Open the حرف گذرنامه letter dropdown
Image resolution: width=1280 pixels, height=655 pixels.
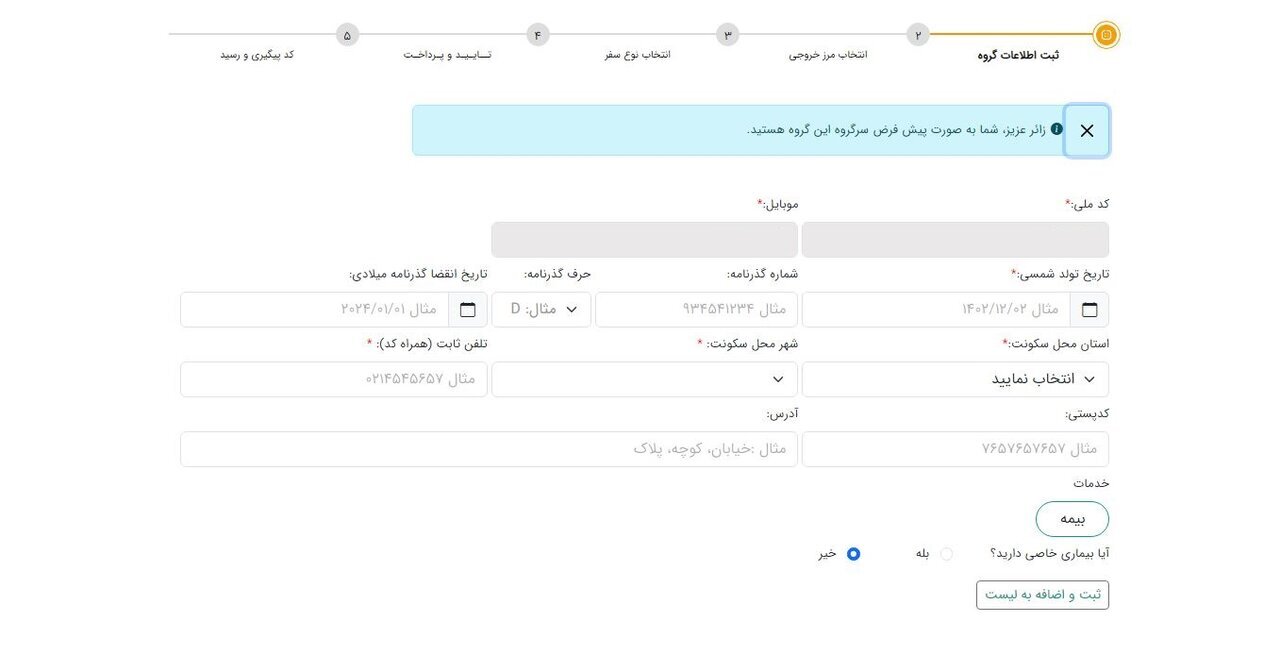pos(540,309)
